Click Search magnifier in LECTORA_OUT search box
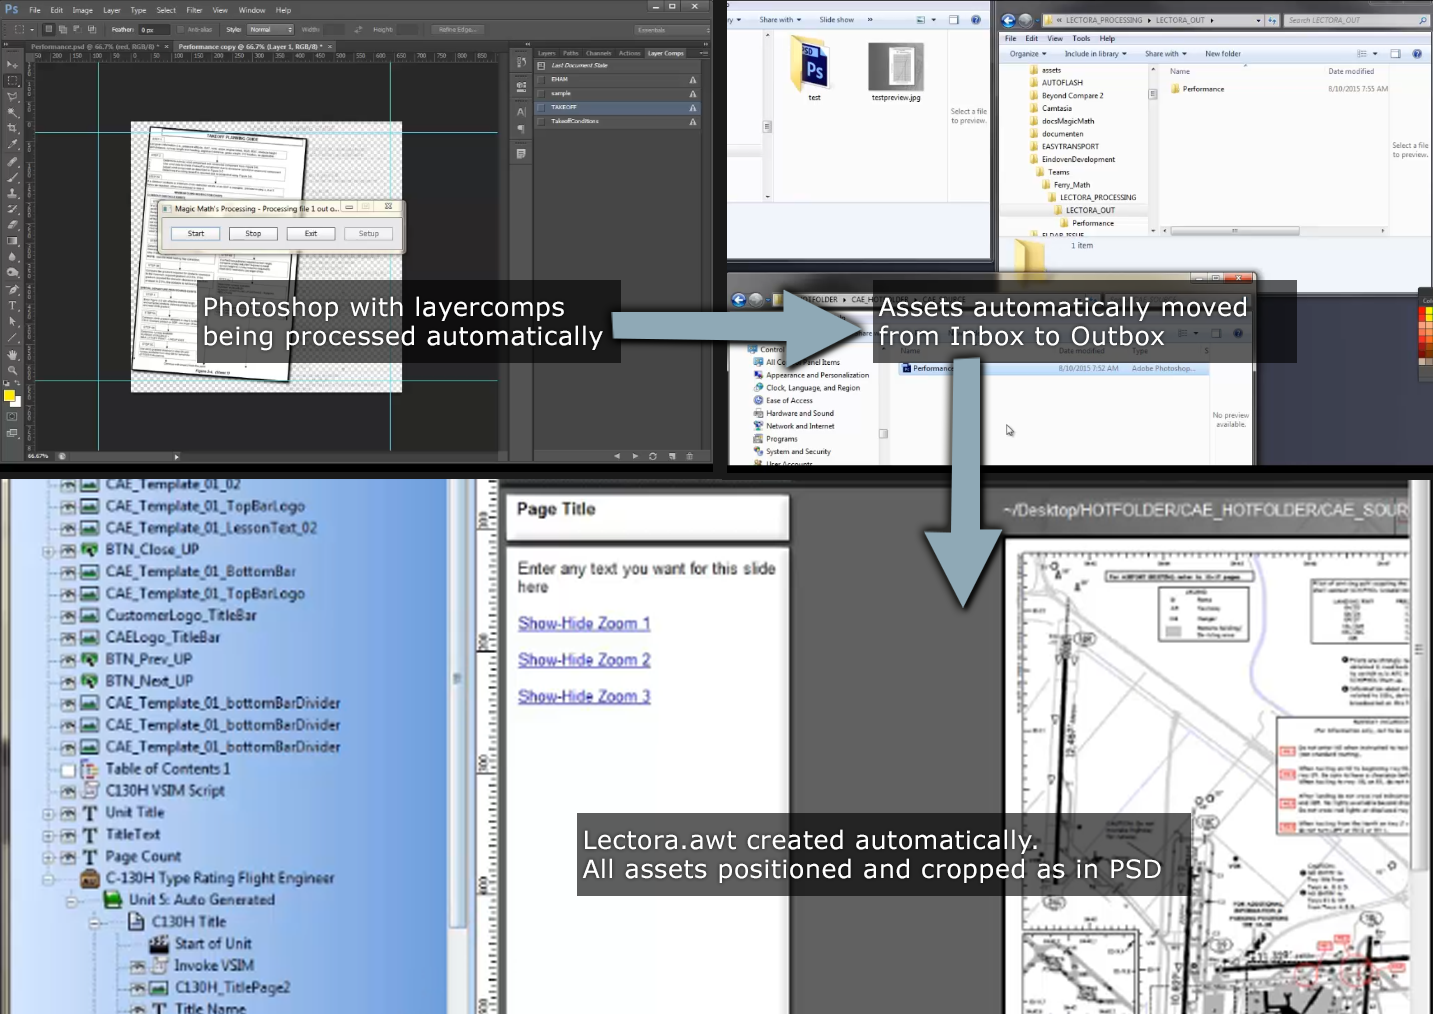Image resolution: width=1433 pixels, height=1014 pixels. (x=1422, y=20)
